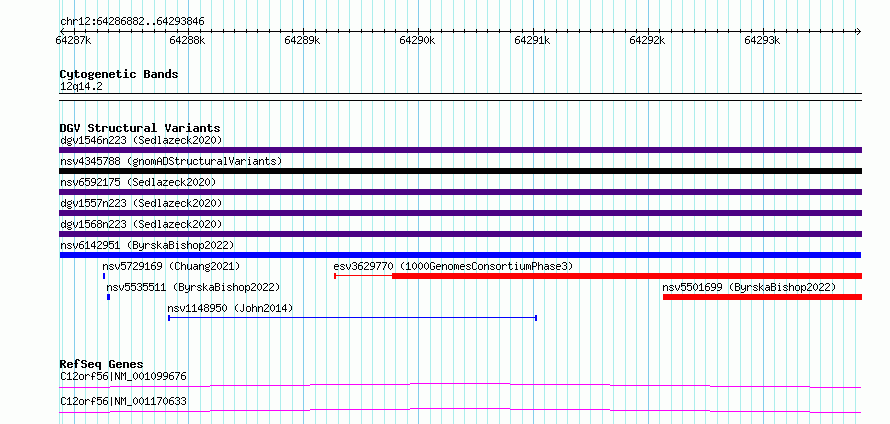890x424 pixels.
Task: Click the thin blue line of nsv1148950
Action: coord(352,318)
